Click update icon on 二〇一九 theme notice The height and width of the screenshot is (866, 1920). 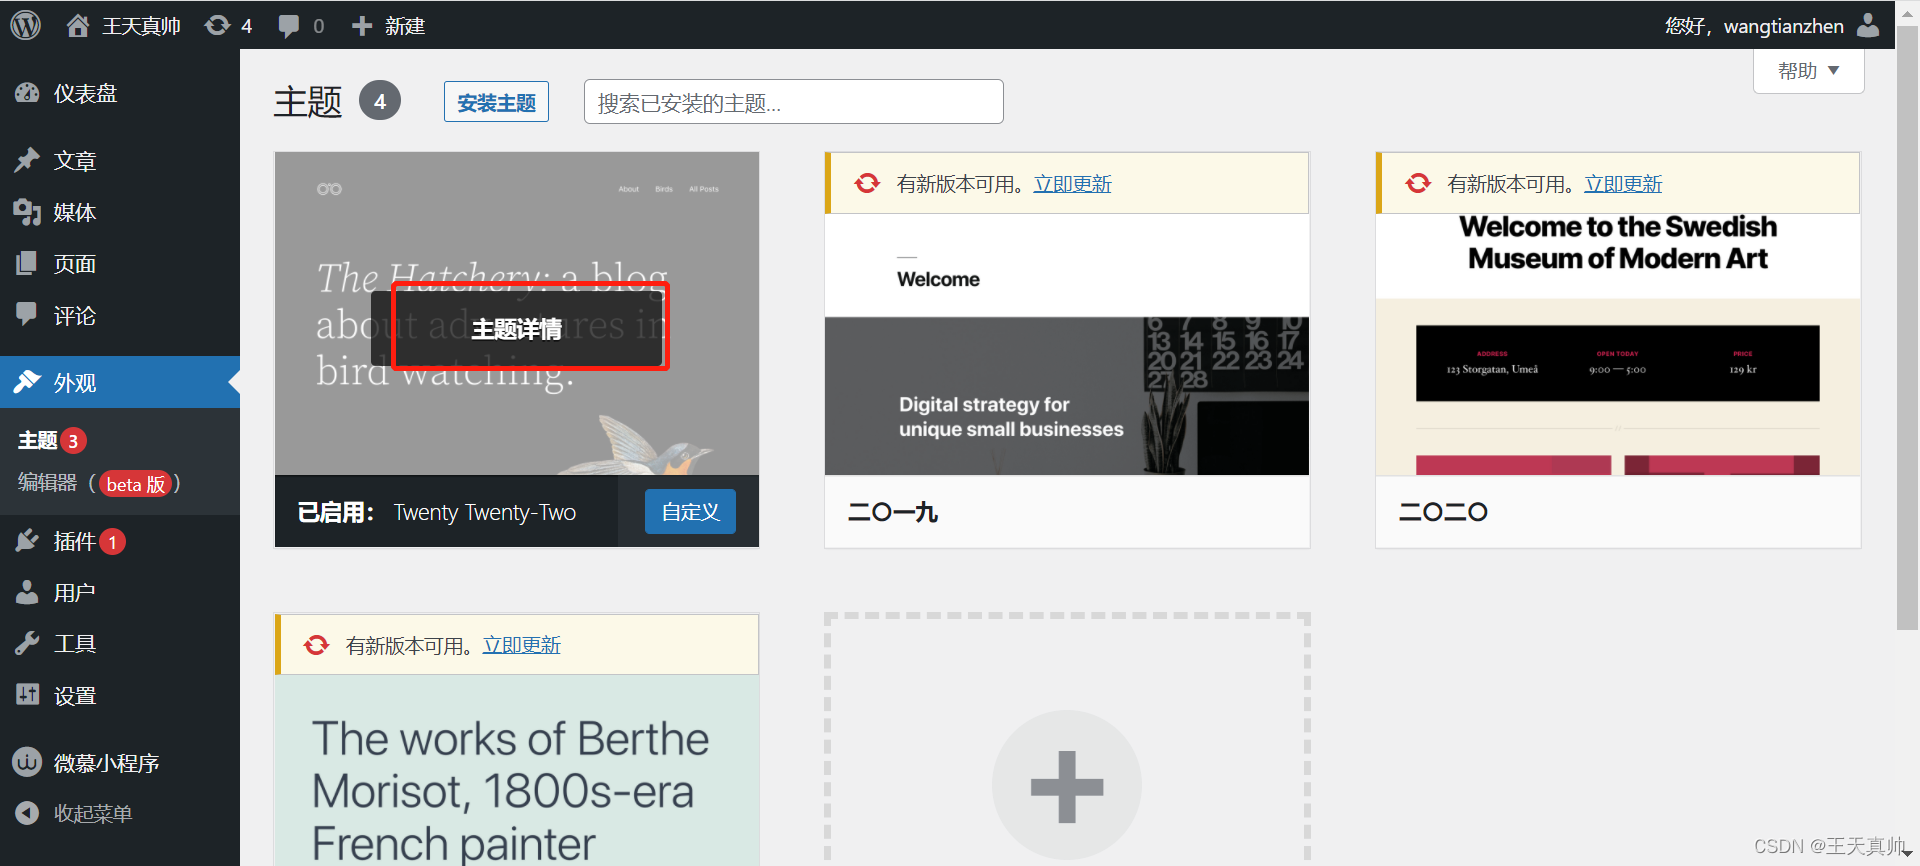click(867, 183)
